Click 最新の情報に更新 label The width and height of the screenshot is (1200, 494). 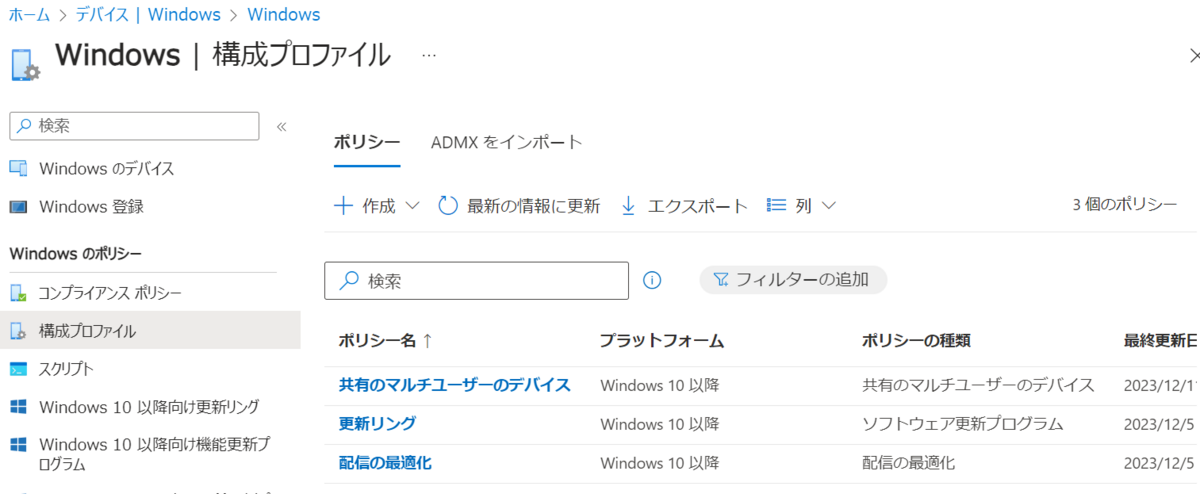[534, 206]
